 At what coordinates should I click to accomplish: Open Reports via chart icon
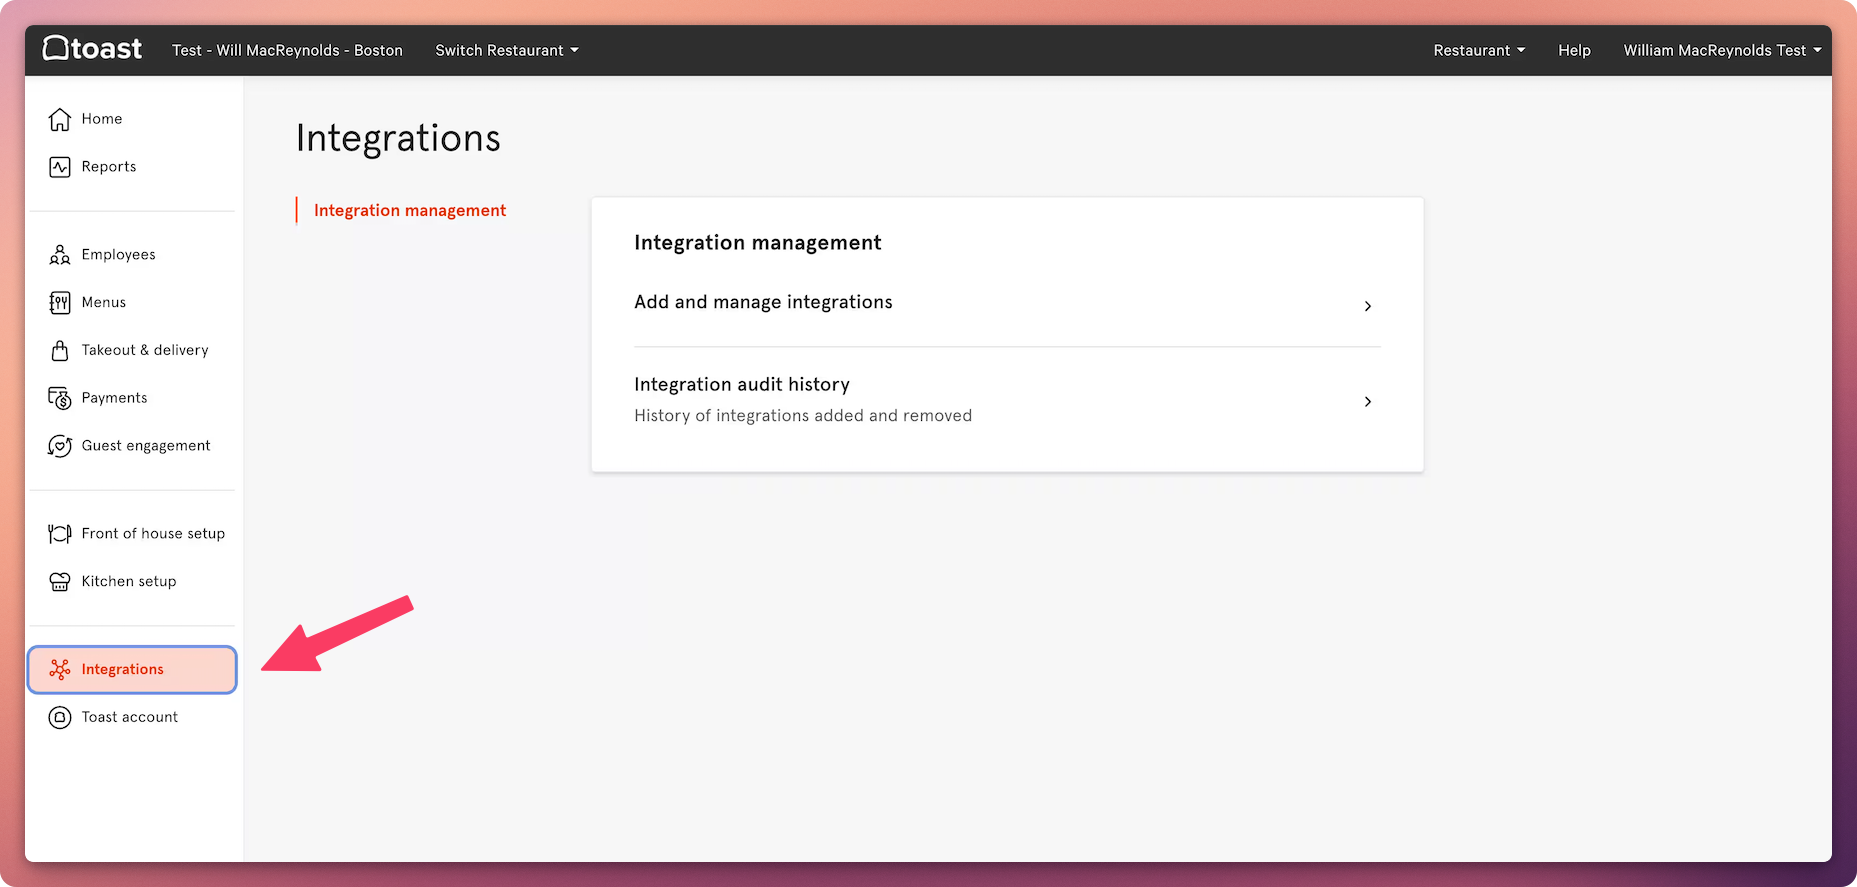click(x=60, y=167)
